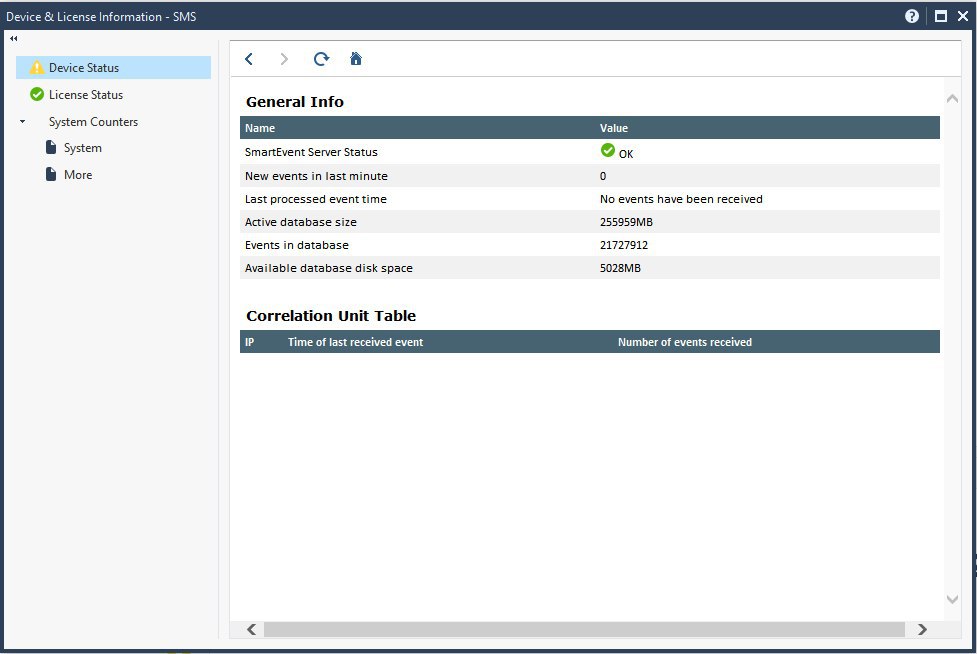Viewport: 977px width, 654px height.
Task: Select the Available database disk space label
Action: 328,268
